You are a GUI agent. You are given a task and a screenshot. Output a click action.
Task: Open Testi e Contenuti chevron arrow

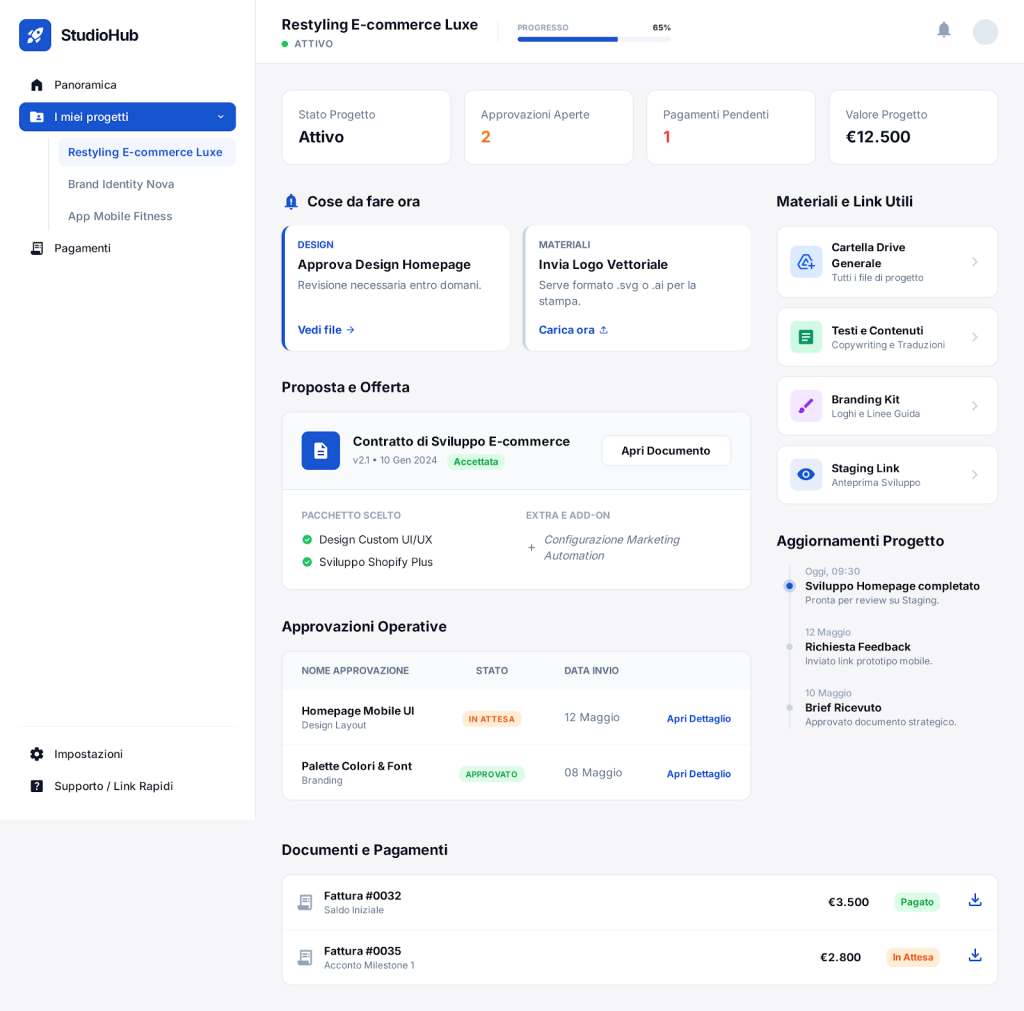[x=974, y=337]
